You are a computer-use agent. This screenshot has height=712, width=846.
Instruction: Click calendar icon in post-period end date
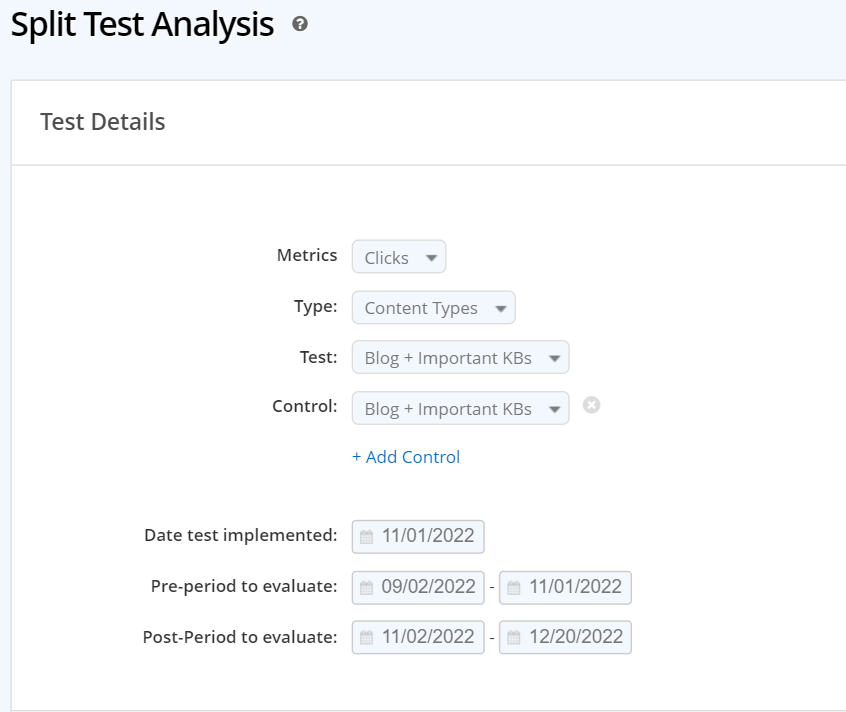[514, 637]
